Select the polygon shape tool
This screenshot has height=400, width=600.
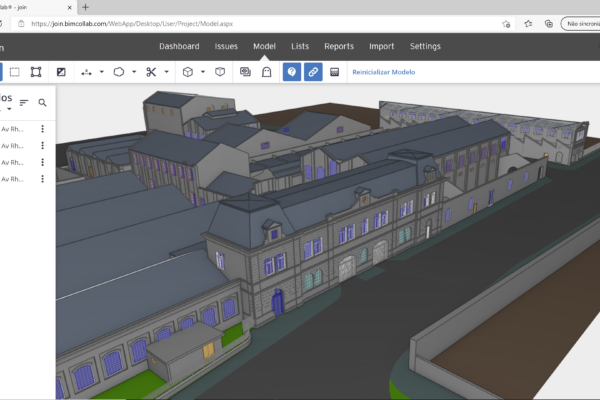point(119,72)
